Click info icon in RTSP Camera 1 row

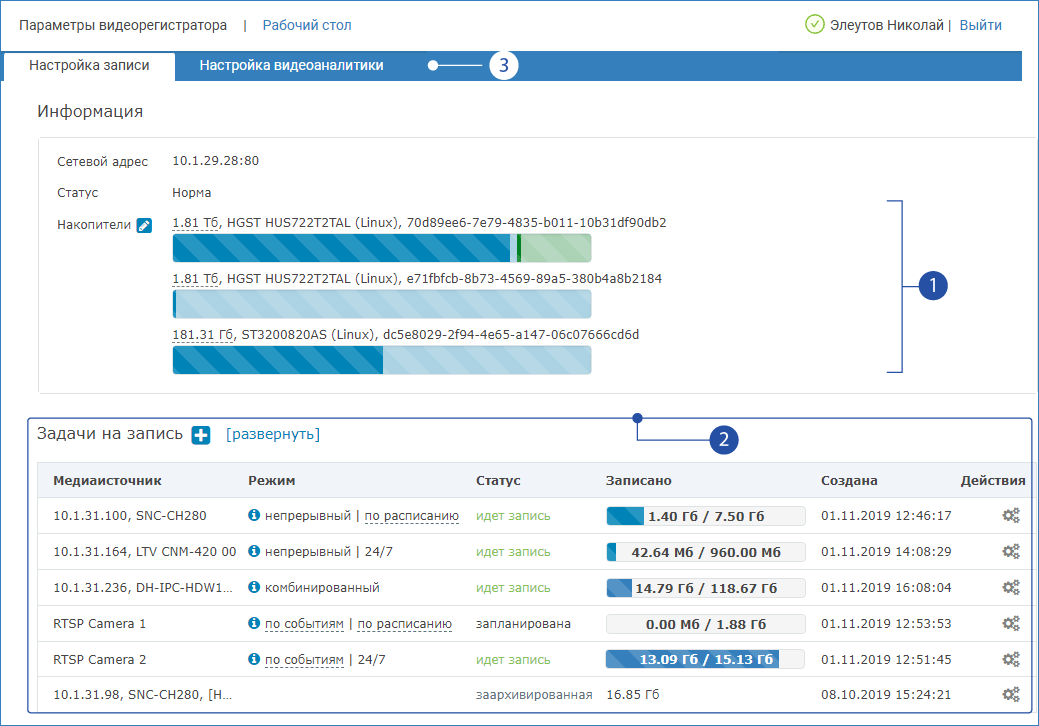[254, 624]
